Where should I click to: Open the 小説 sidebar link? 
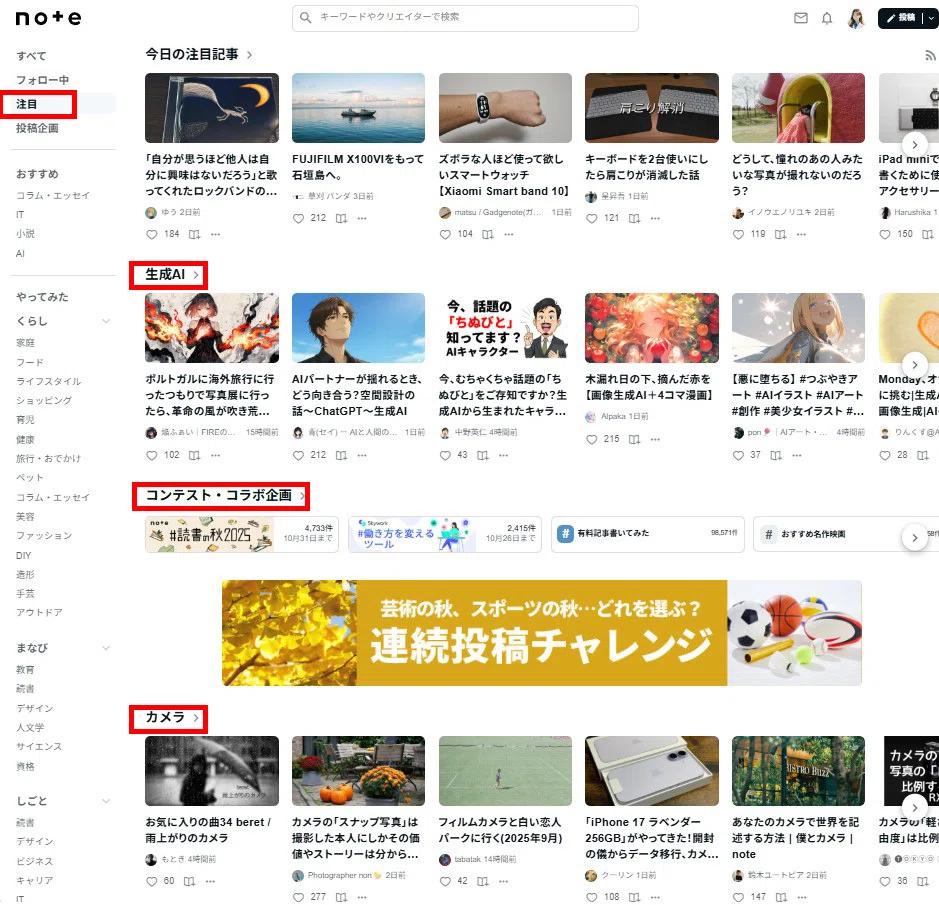pyautogui.click(x=25, y=234)
